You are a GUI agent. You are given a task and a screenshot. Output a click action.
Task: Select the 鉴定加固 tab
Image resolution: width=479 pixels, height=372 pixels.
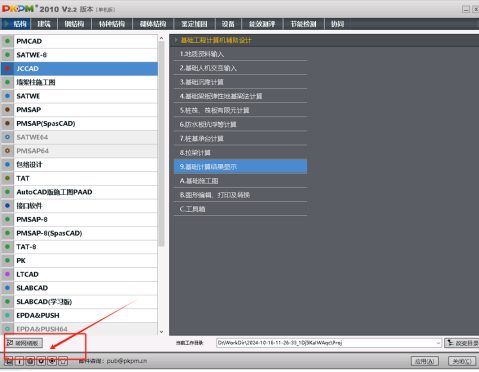point(194,24)
